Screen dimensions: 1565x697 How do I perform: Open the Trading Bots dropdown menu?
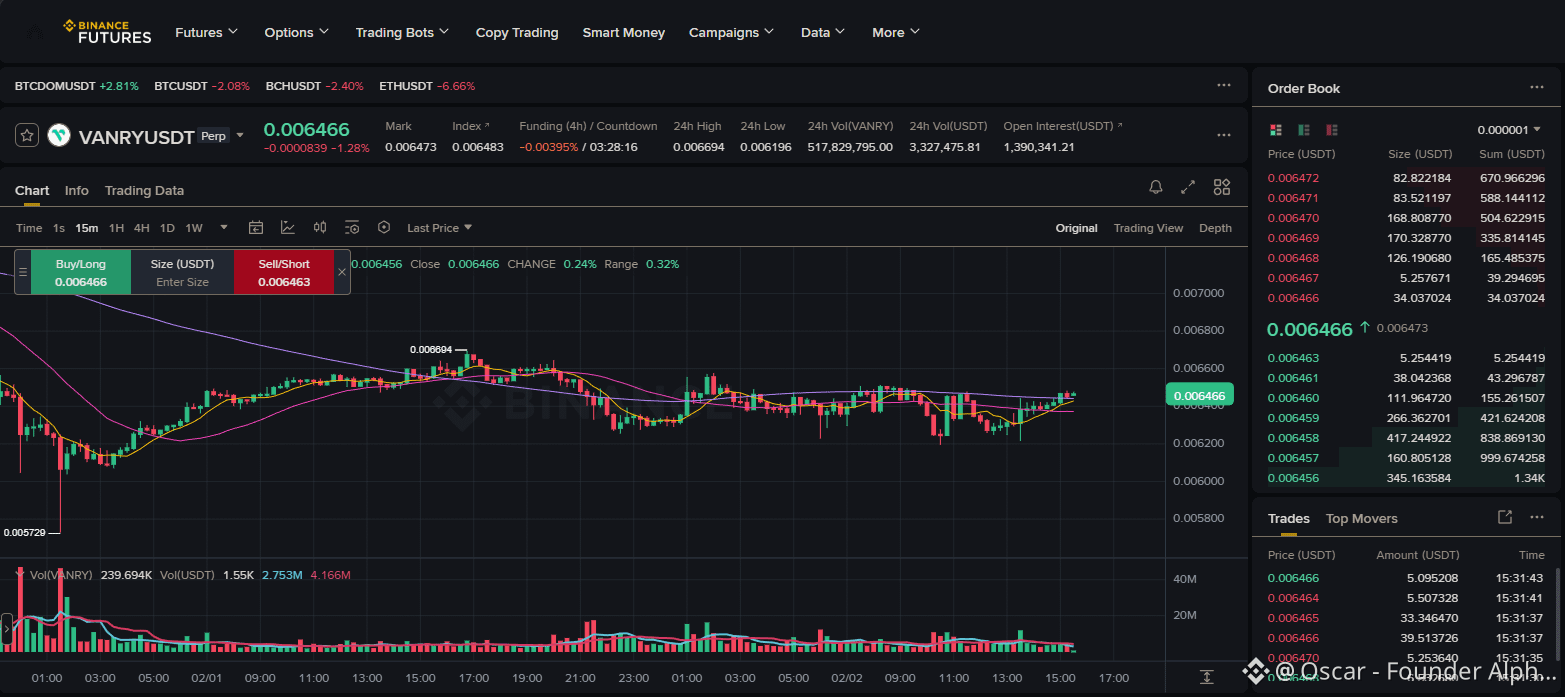click(402, 32)
